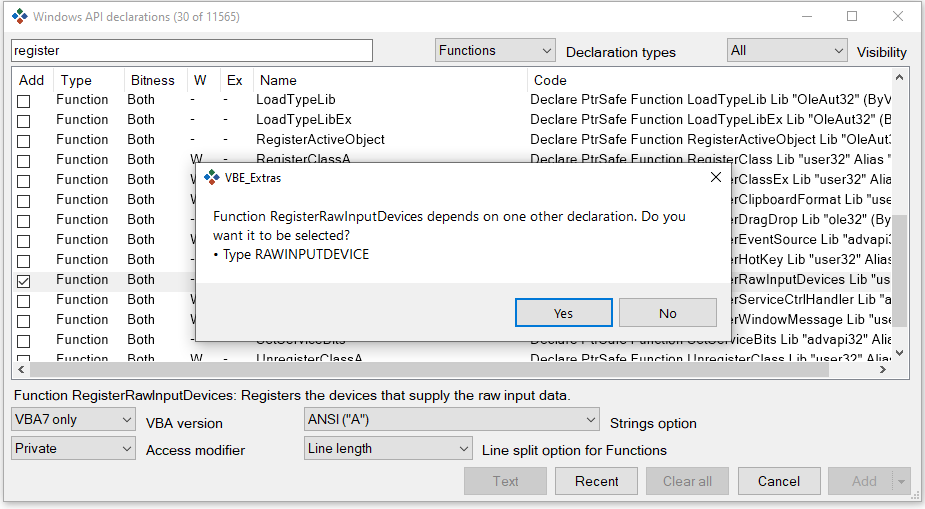Click the Clear all button
The height and width of the screenshot is (509, 925).
(687, 481)
